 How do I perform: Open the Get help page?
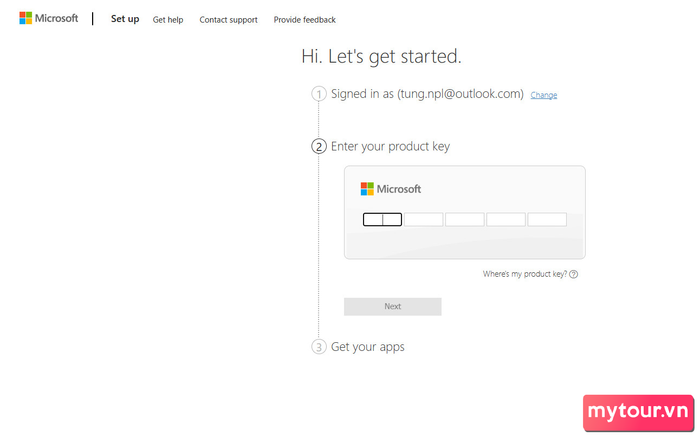click(168, 20)
